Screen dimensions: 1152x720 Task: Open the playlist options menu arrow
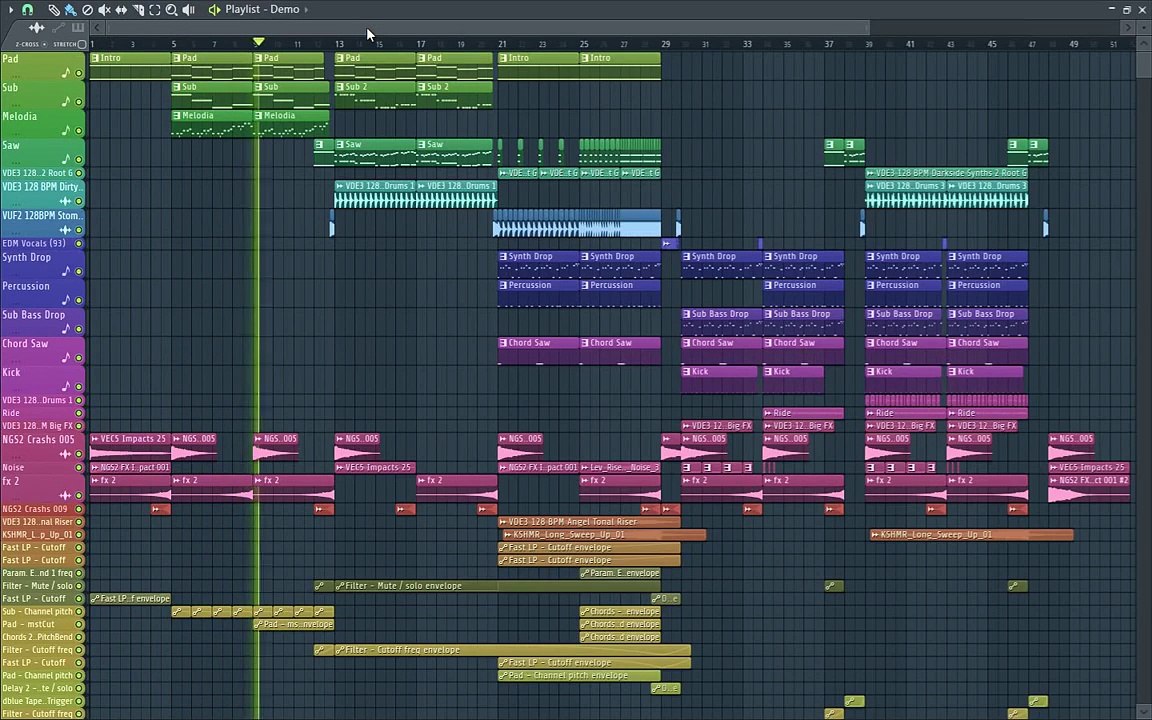tap(10, 10)
